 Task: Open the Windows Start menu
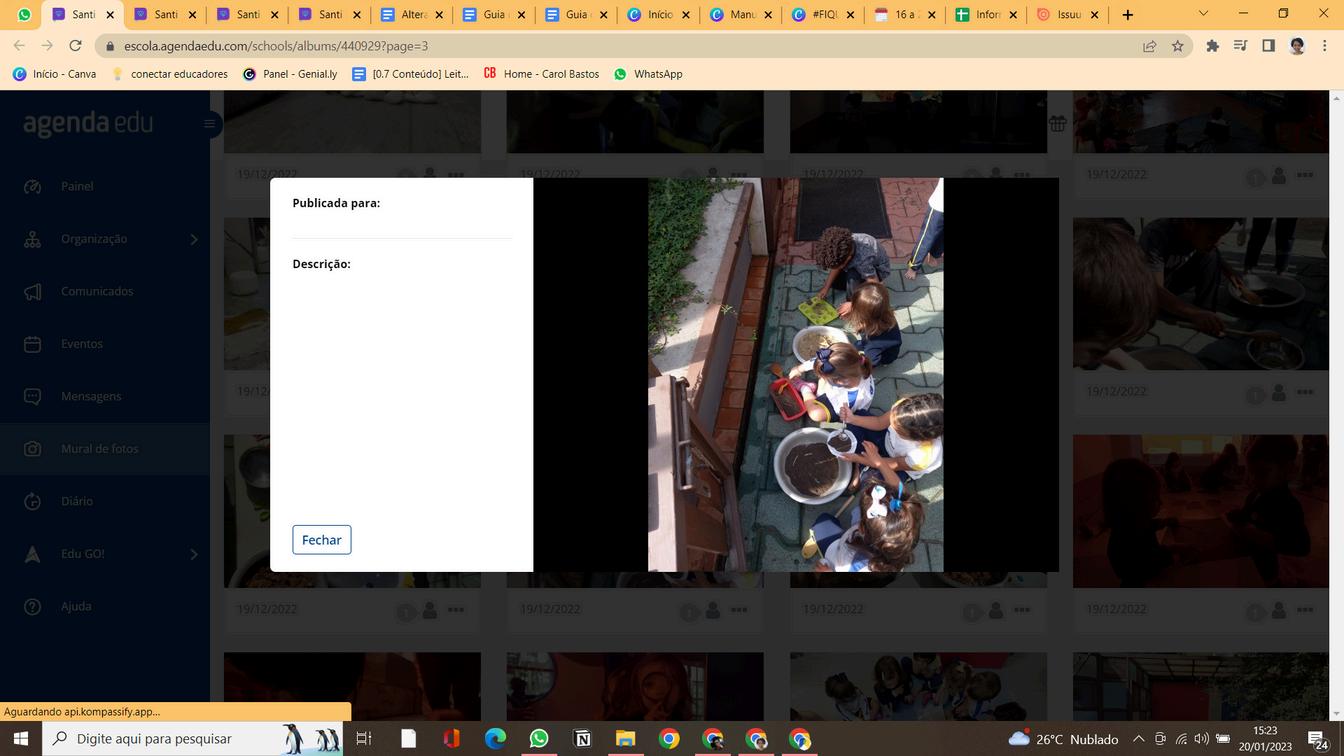[x=20, y=739]
